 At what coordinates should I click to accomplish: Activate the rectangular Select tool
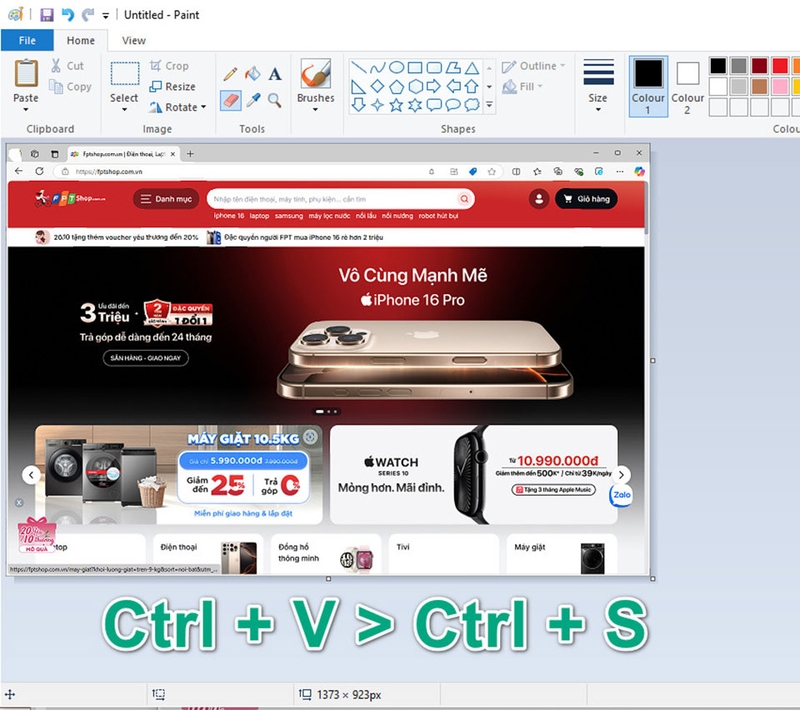click(x=124, y=74)
